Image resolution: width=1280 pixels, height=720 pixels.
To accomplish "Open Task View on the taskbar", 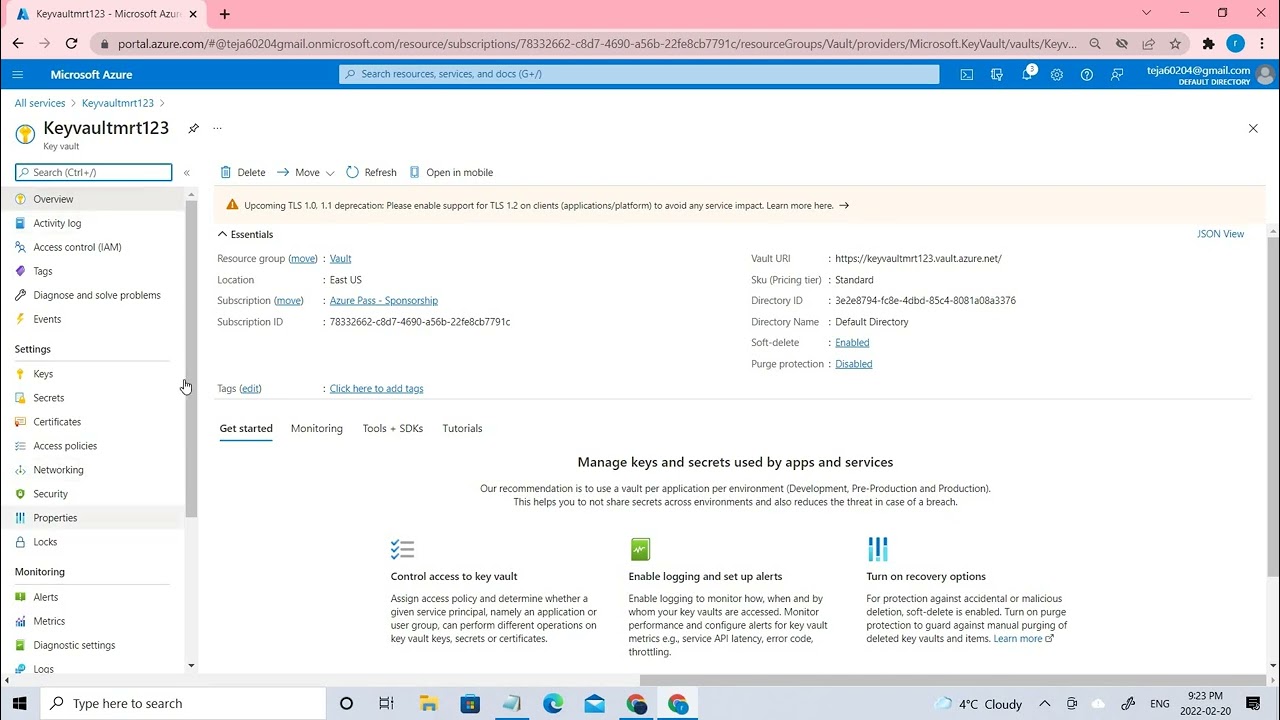I will pyautogui.click(x=386, y=703).
